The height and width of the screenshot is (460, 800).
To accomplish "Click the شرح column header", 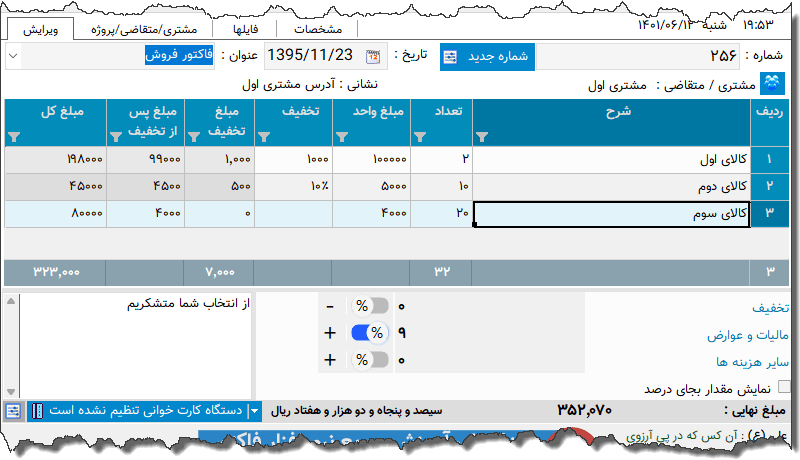I will click(x=611, y=122).
